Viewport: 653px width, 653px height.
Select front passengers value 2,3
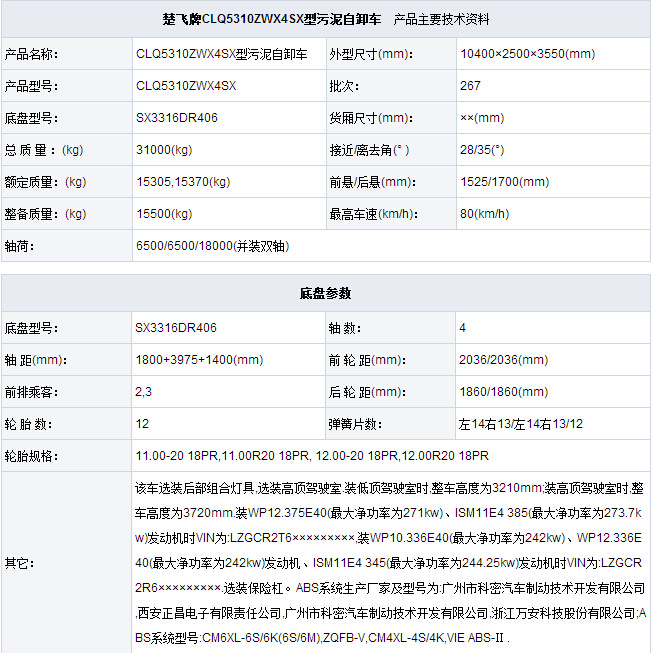[143, 392]
